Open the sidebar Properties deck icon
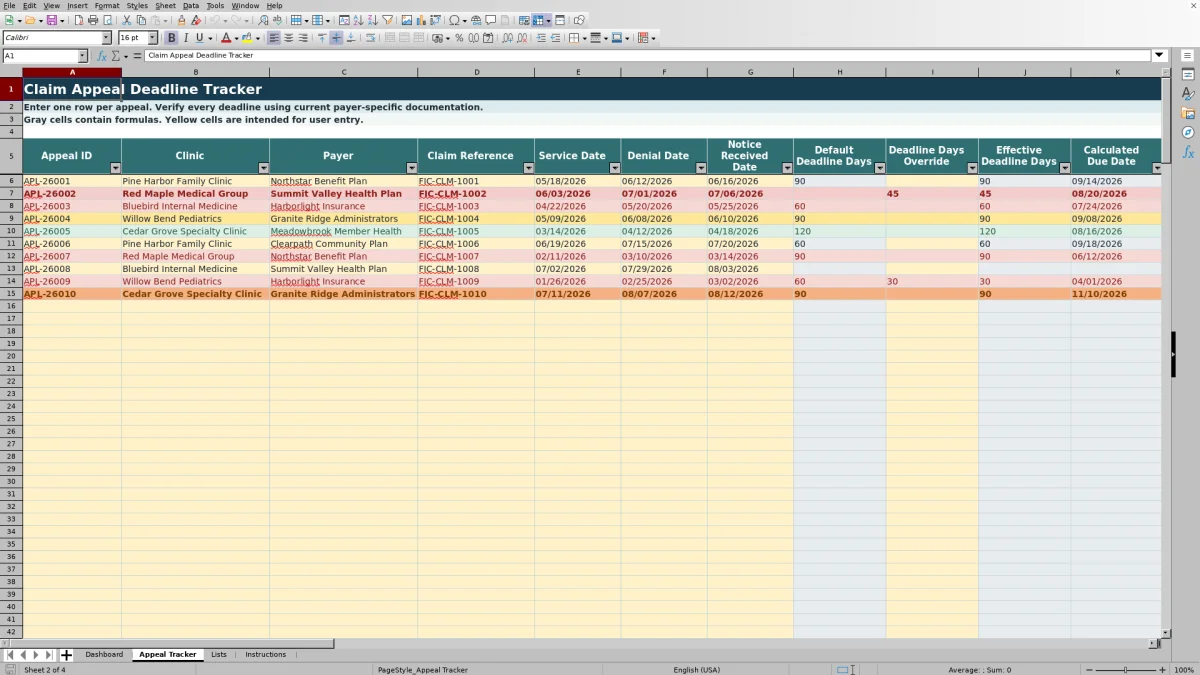Viewport: 1200px width, 675px height. [x=1188, y=75]
